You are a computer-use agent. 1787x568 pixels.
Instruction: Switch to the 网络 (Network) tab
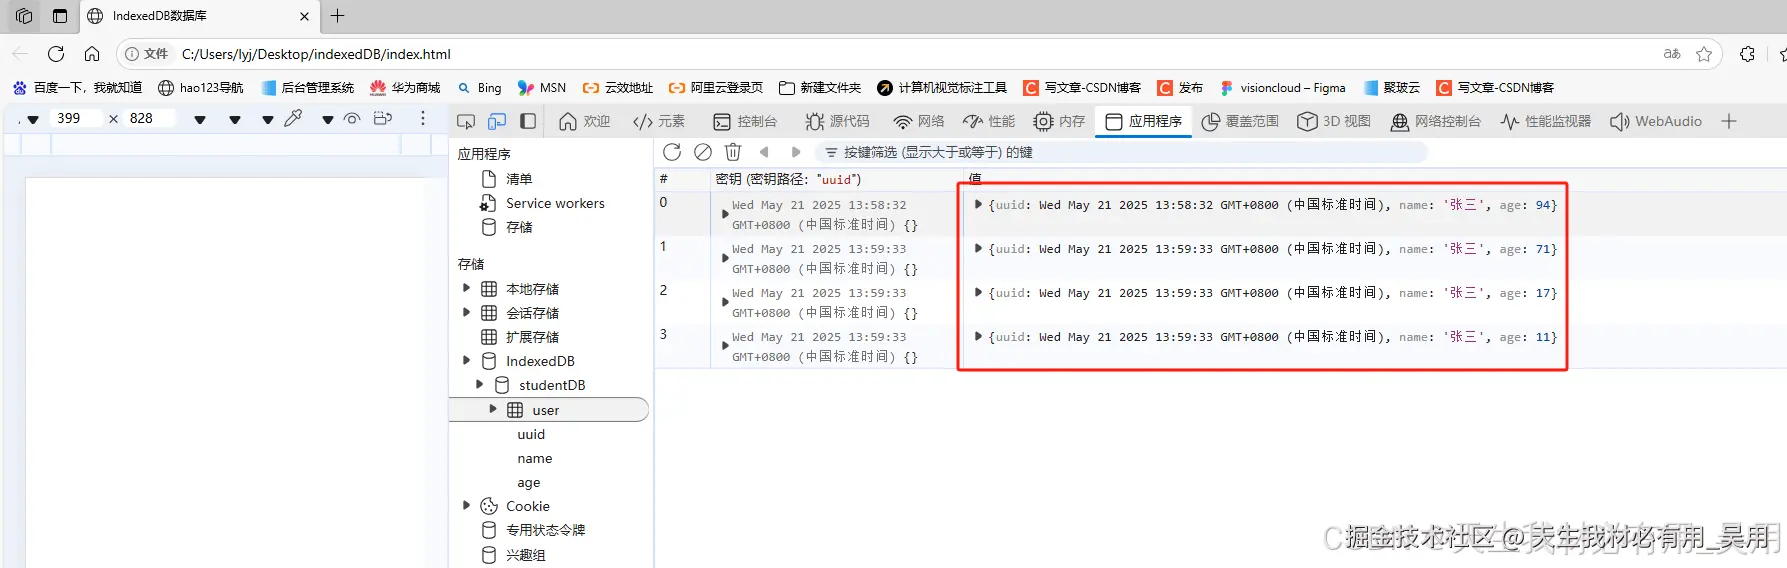pyautogui.click(x=919, y=121)
